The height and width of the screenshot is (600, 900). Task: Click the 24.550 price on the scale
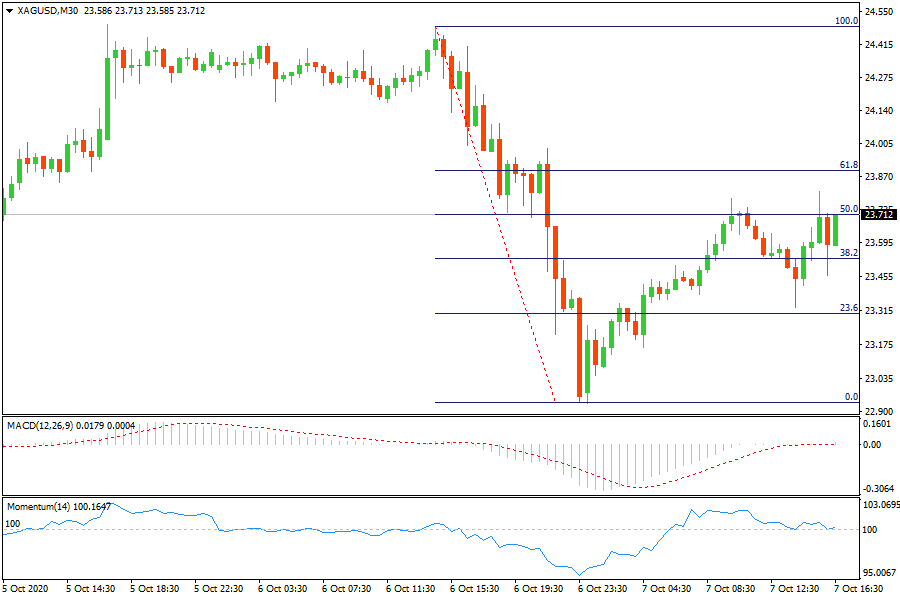(878, 12)
